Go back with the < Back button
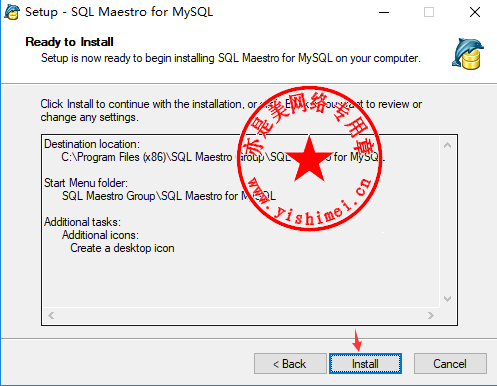Screen dimensions: 497x386 (290, 363)
